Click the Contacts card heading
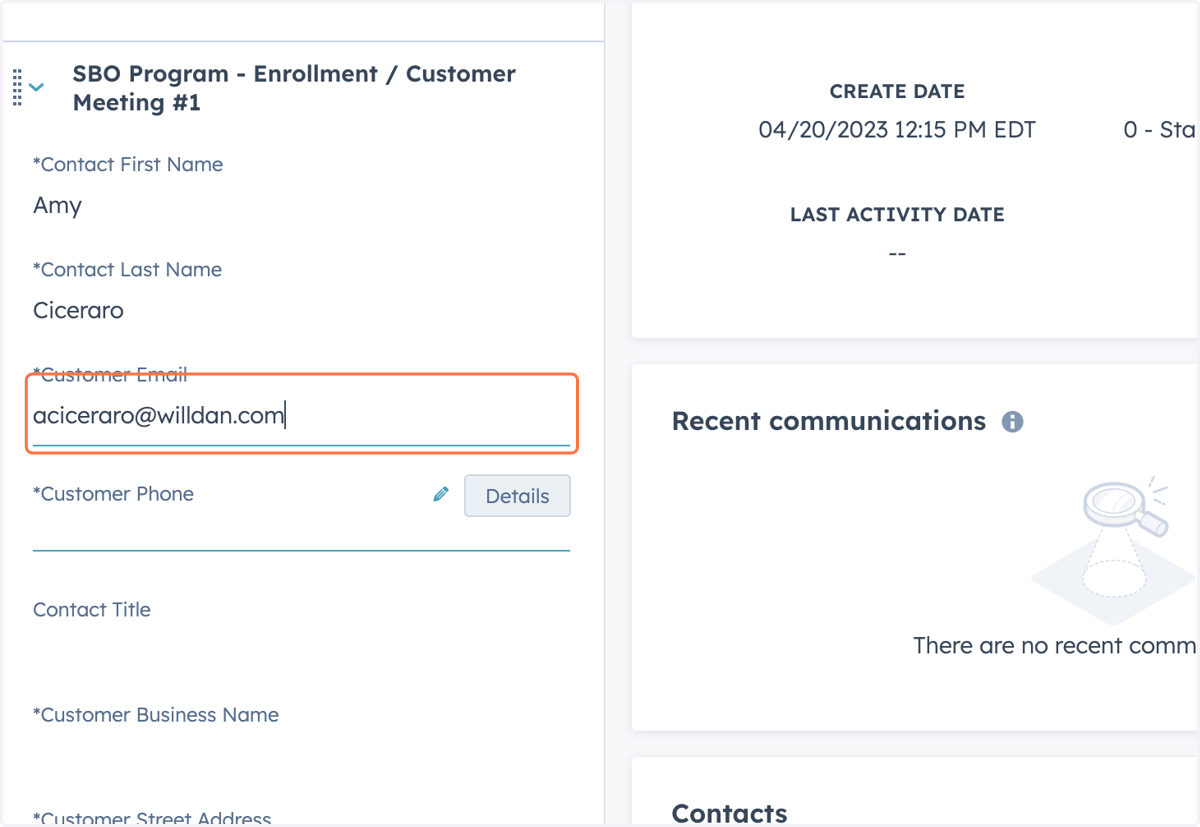Image resolution: width=1200 pixels, height=827 pixels. 730,814
